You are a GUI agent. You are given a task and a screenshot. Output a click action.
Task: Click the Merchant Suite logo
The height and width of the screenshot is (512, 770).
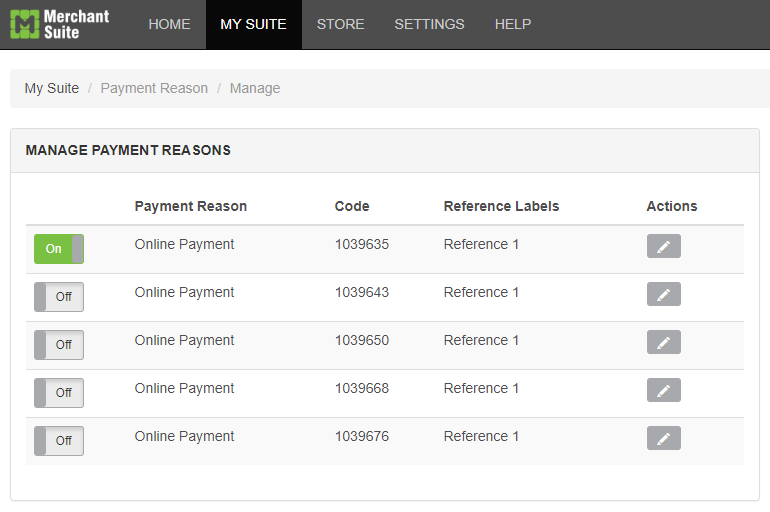pyautogui.click(x=59, y=24)
